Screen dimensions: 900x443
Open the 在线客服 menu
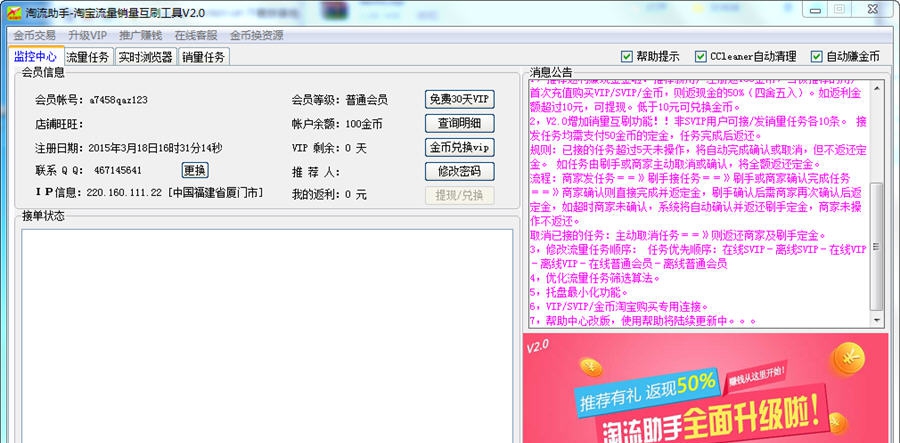(x=196, y=36)
